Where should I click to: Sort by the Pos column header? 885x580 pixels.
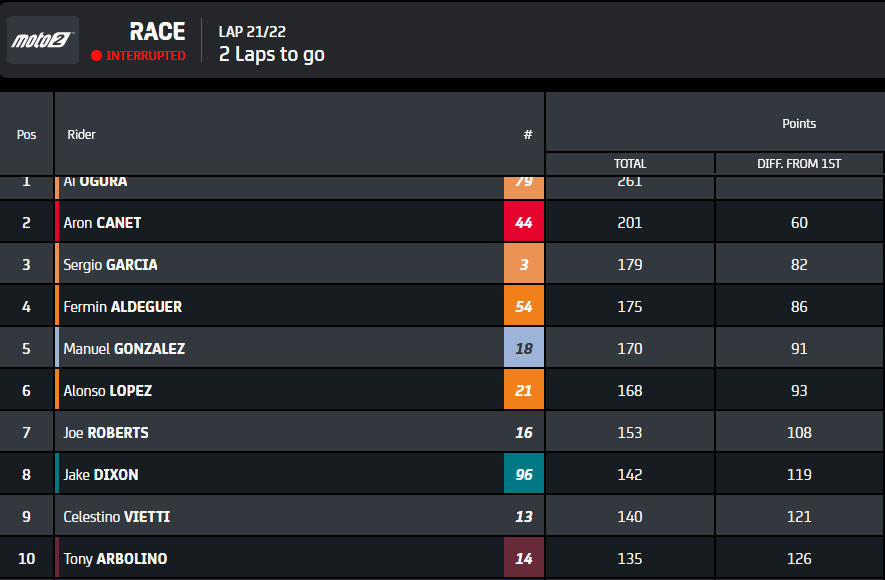coord(27,134)
